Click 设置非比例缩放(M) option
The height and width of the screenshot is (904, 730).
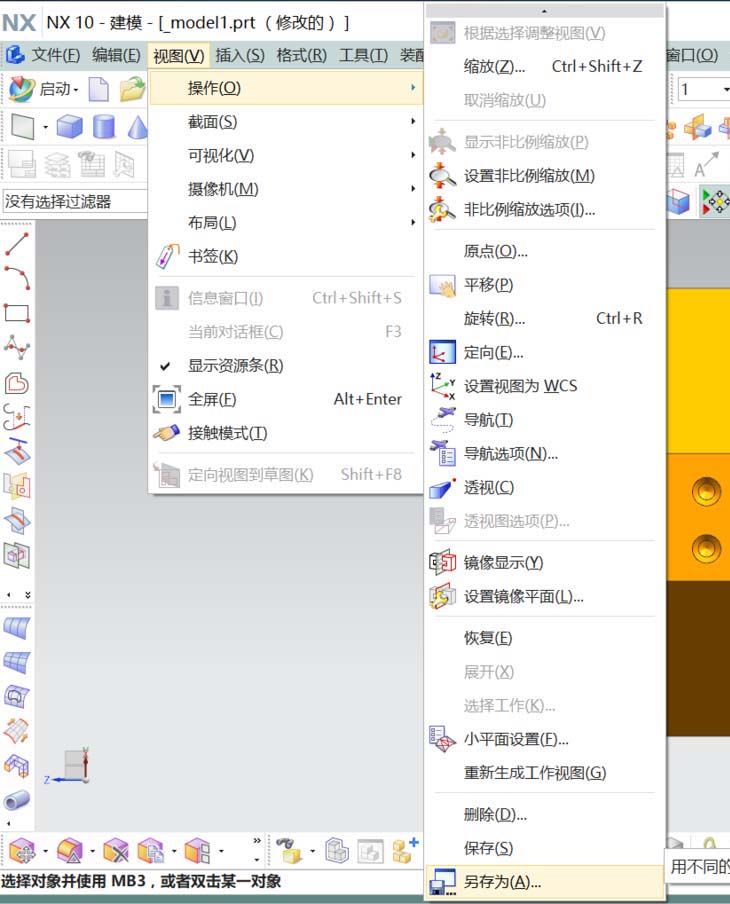pyautogui.click(x=544, y=175)
